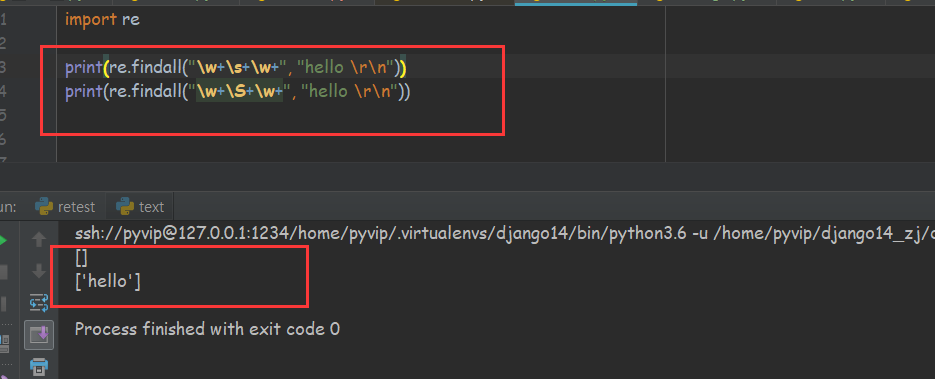Viewport: 935px width, 379px height.
Task: Click line number 4 in the gutter
Action: point(3,91)
